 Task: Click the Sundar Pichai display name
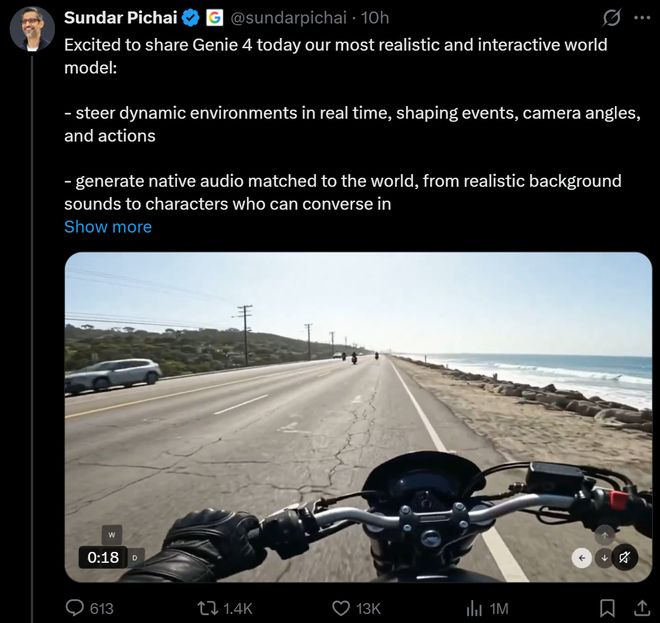[120, 18]
